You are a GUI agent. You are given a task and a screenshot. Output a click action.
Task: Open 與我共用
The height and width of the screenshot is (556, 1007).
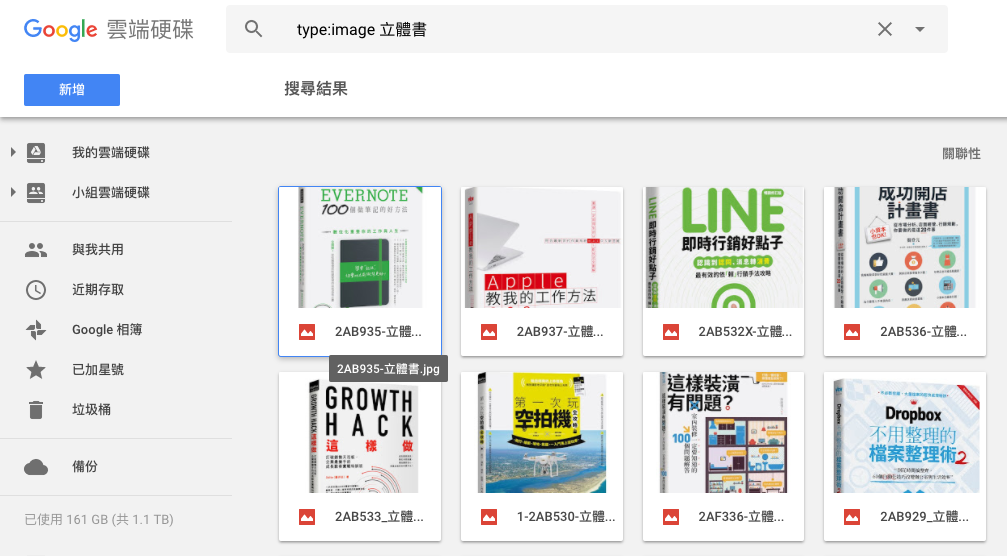(x=98, y=250)
